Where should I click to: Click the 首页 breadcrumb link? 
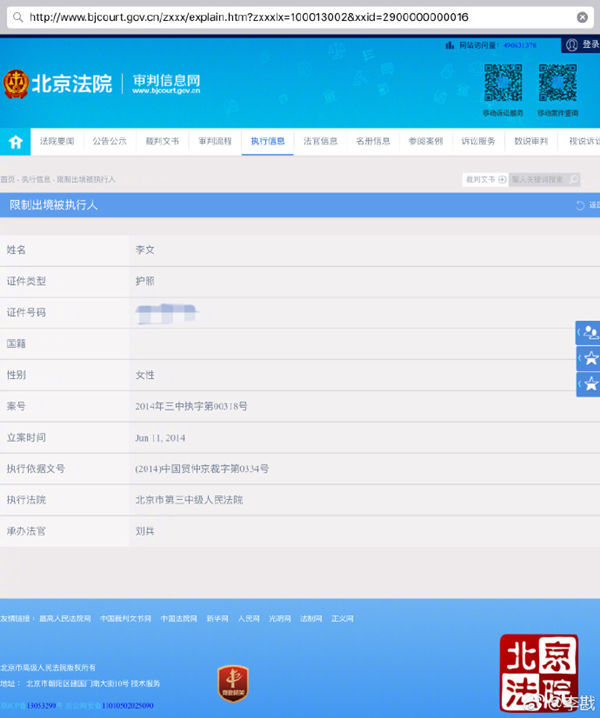click(7, 180)
